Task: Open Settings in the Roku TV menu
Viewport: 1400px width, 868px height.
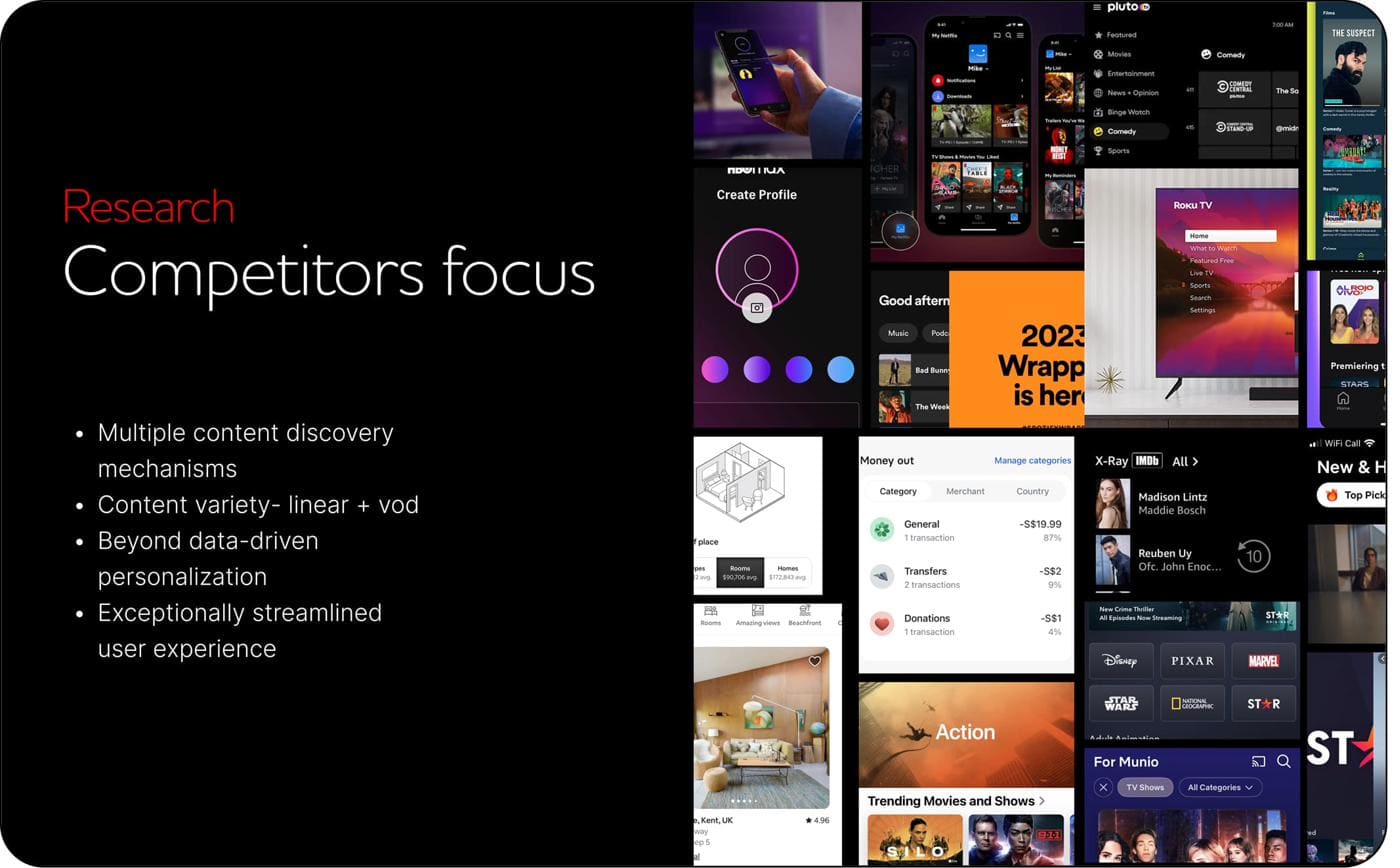Action: (1202, 310)
